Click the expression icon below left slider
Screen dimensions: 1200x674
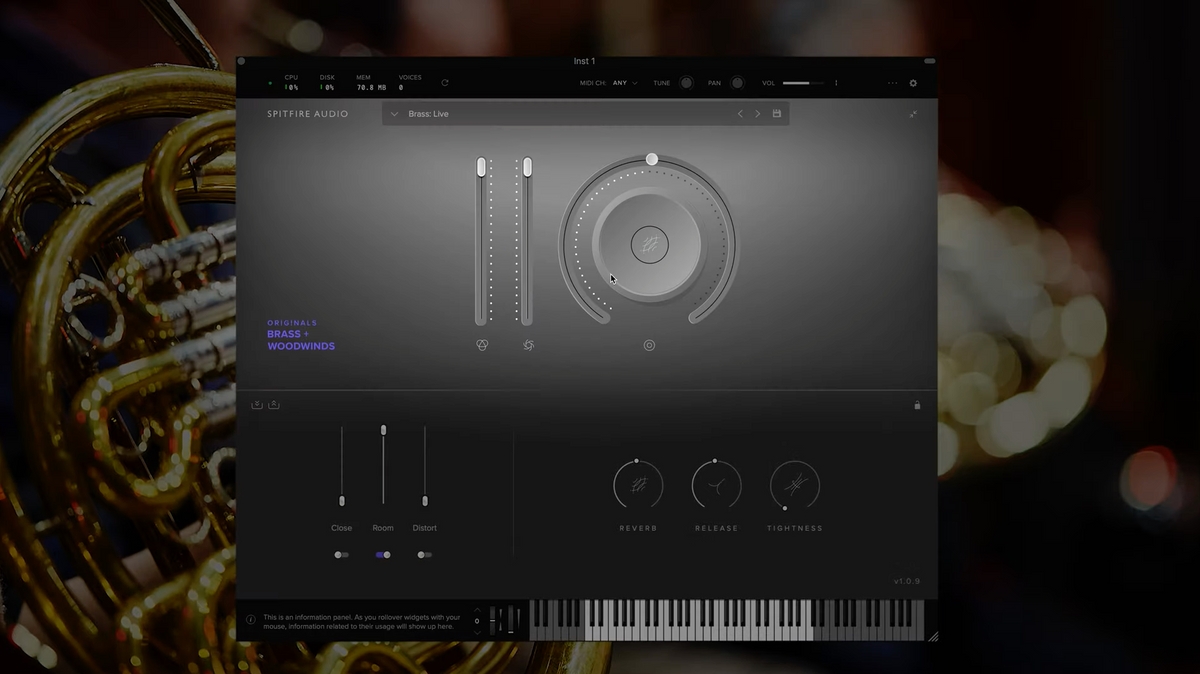(482, 345)
